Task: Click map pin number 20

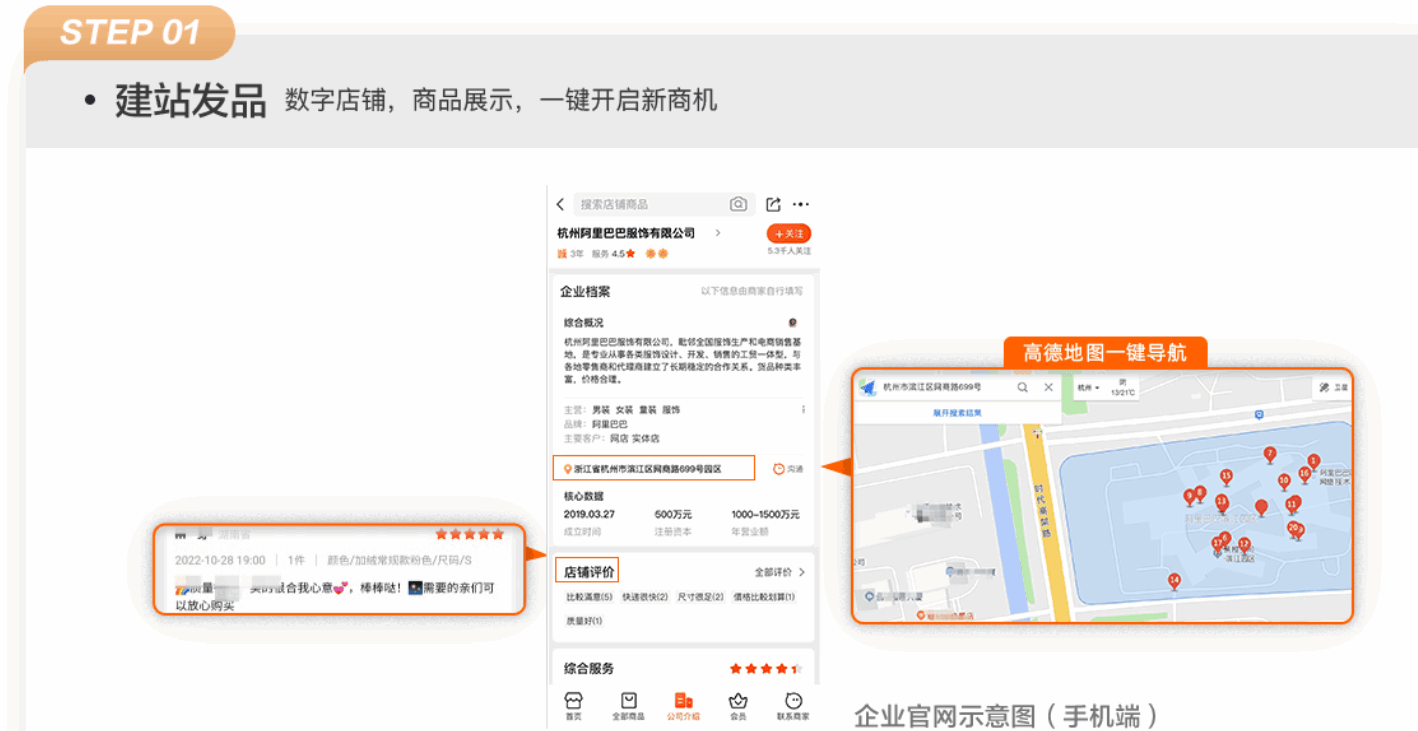Action: click(x=1293, y=529)
